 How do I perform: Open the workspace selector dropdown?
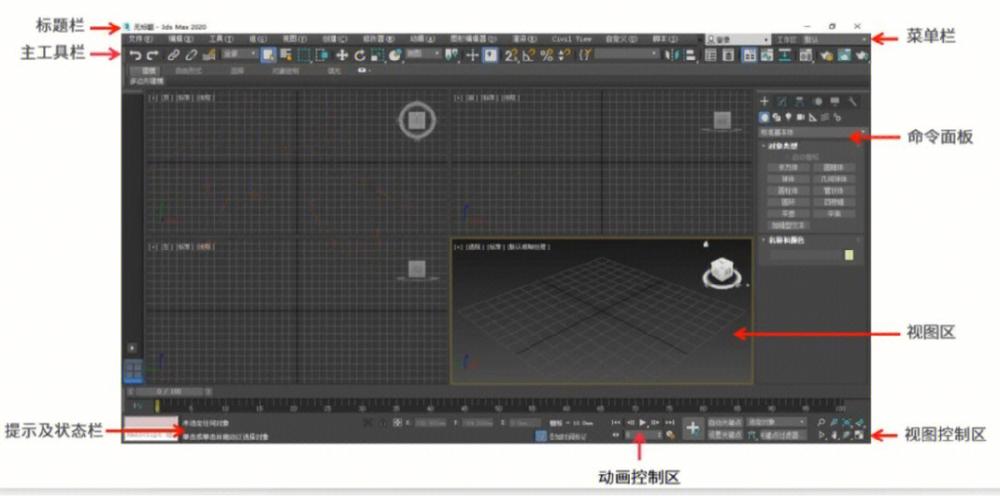834,40
